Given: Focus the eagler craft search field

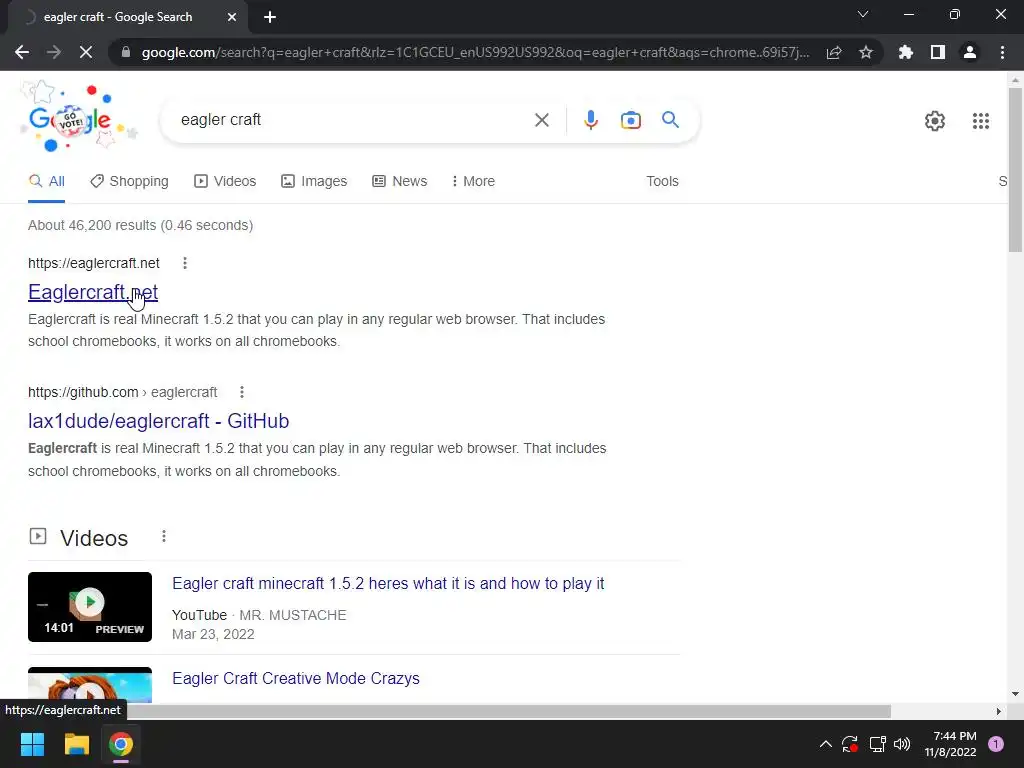Looking at the screenshot, I should pos(353,120).
